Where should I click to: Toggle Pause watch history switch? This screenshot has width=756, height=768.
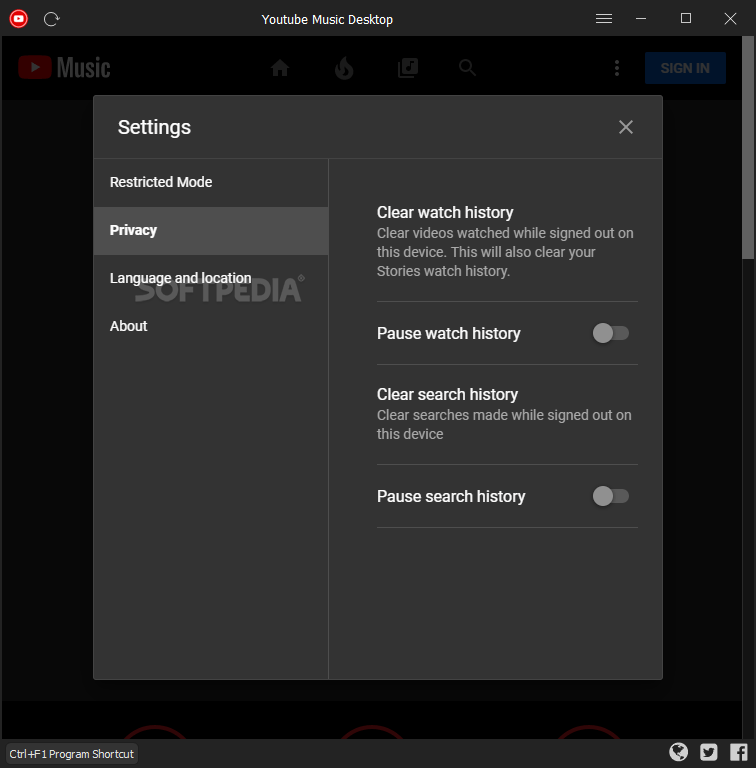coord(611,334)
